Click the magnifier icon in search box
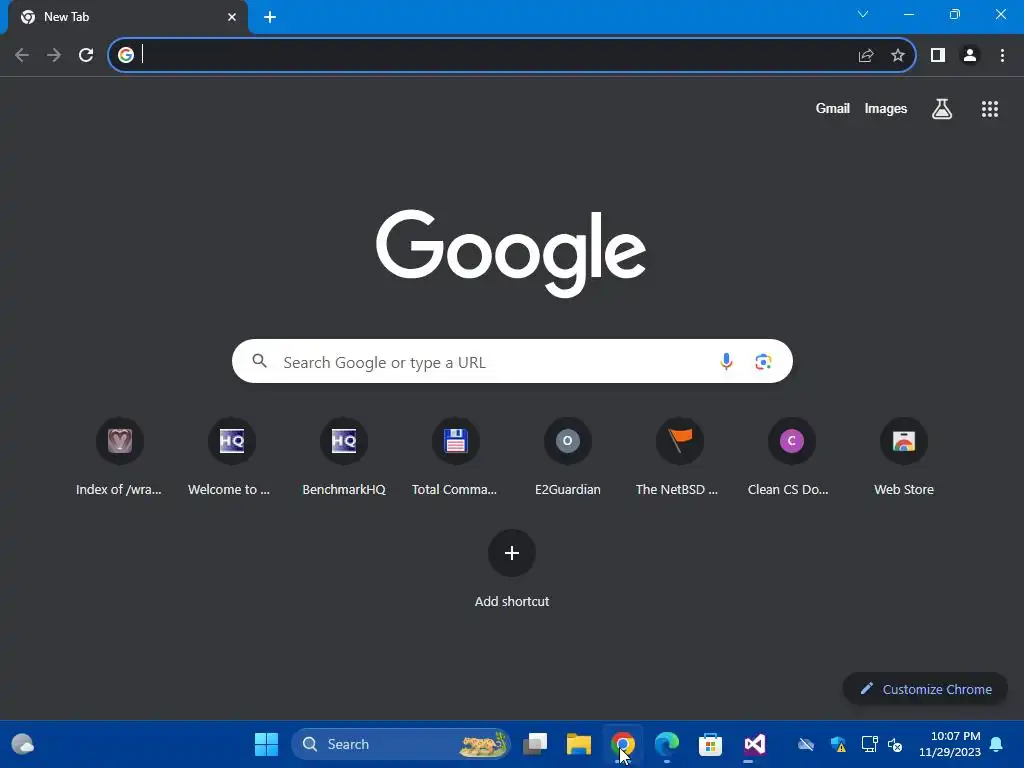The width and height of the screenshot is (1024, 768). (x=259, y=361)
